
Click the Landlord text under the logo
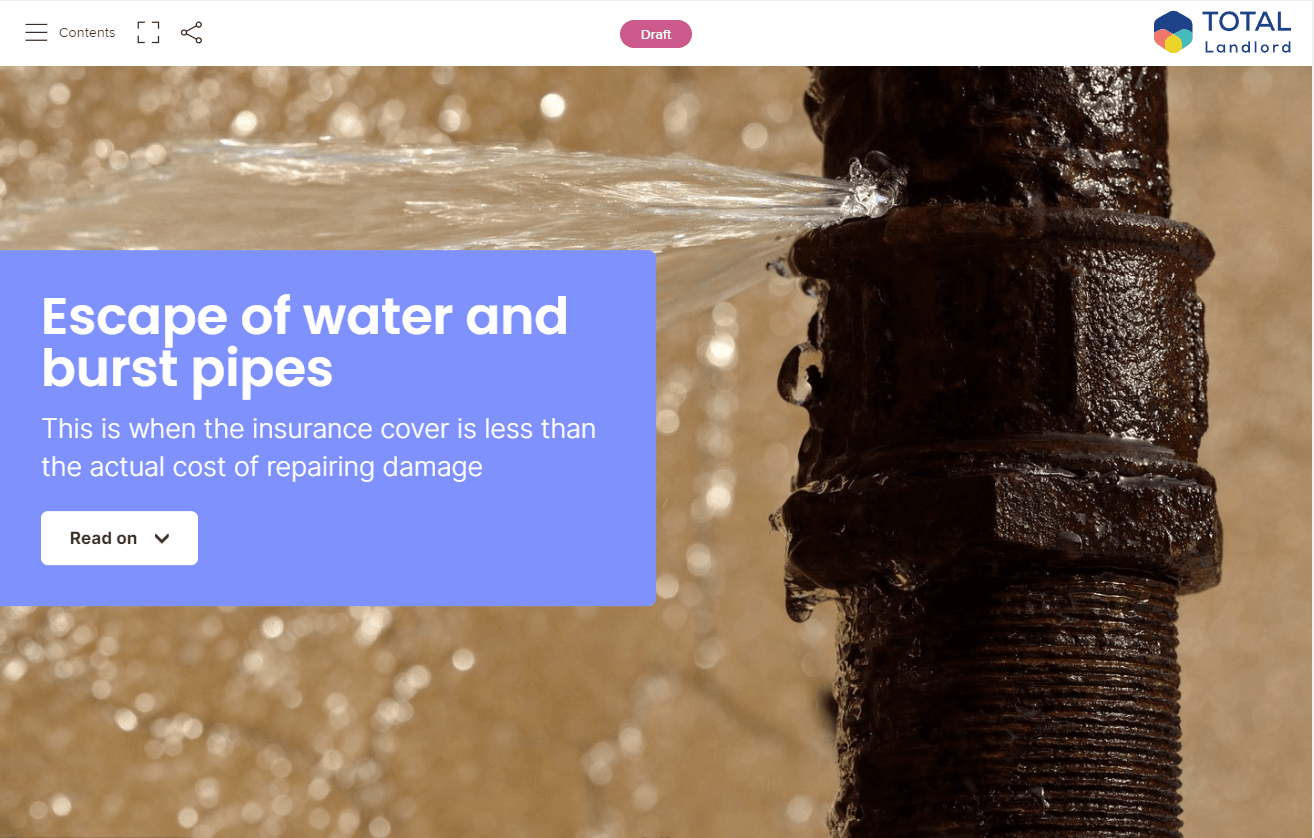[x=1248, y=47]
